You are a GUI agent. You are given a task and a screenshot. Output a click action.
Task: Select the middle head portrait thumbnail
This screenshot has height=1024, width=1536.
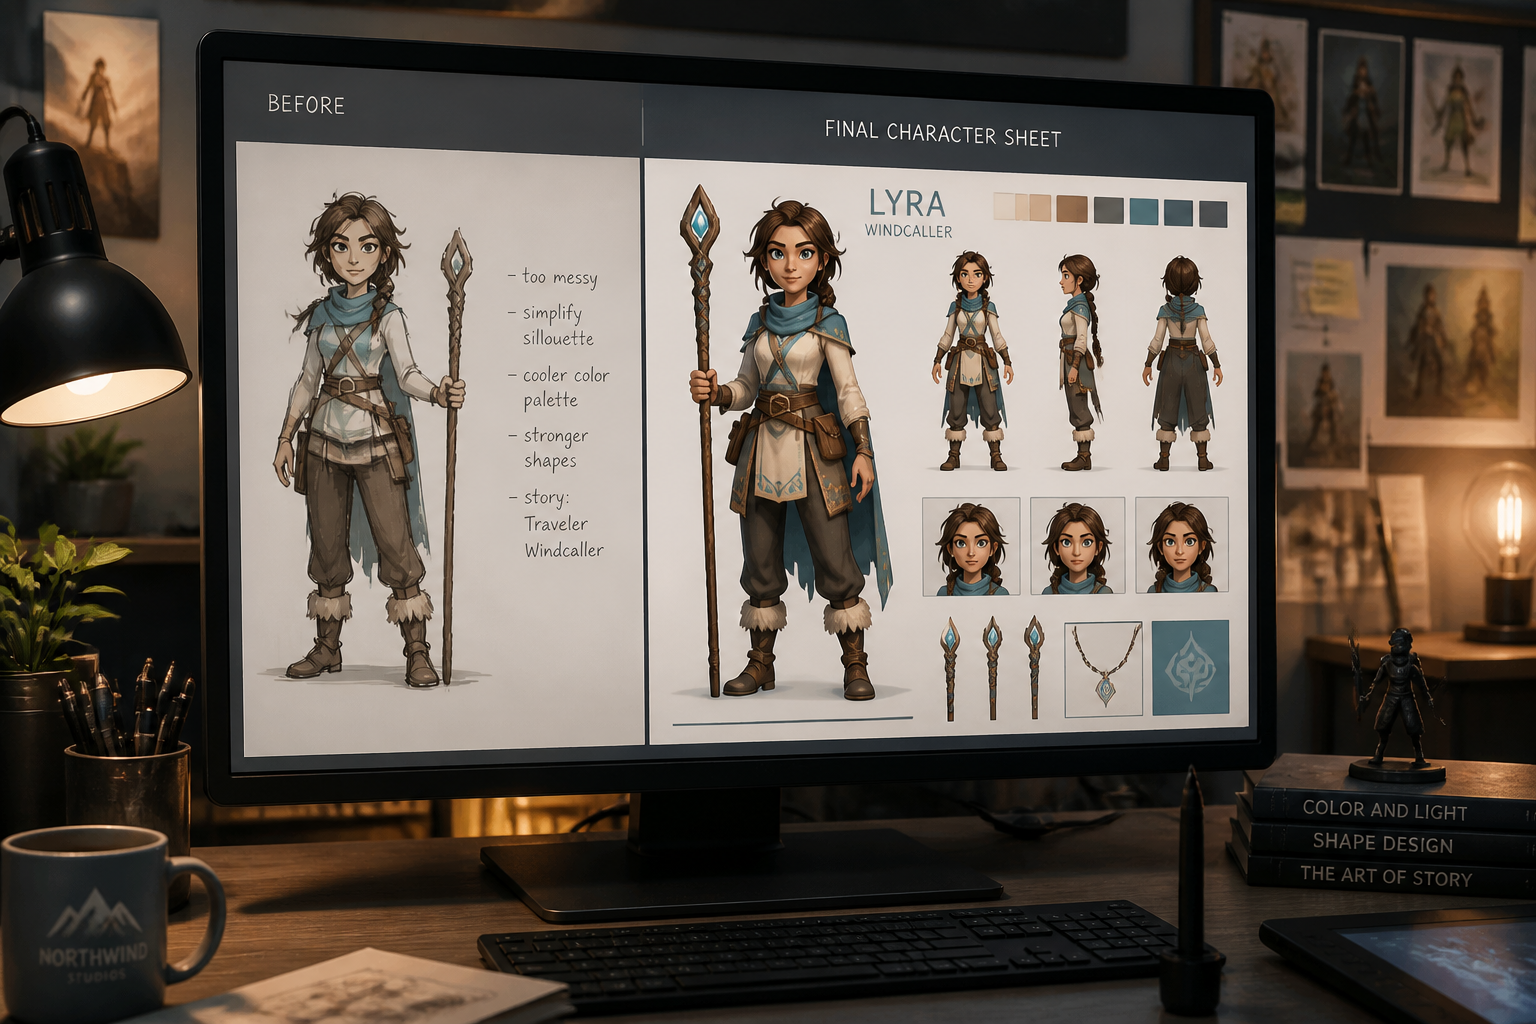tap(1077, 546)
